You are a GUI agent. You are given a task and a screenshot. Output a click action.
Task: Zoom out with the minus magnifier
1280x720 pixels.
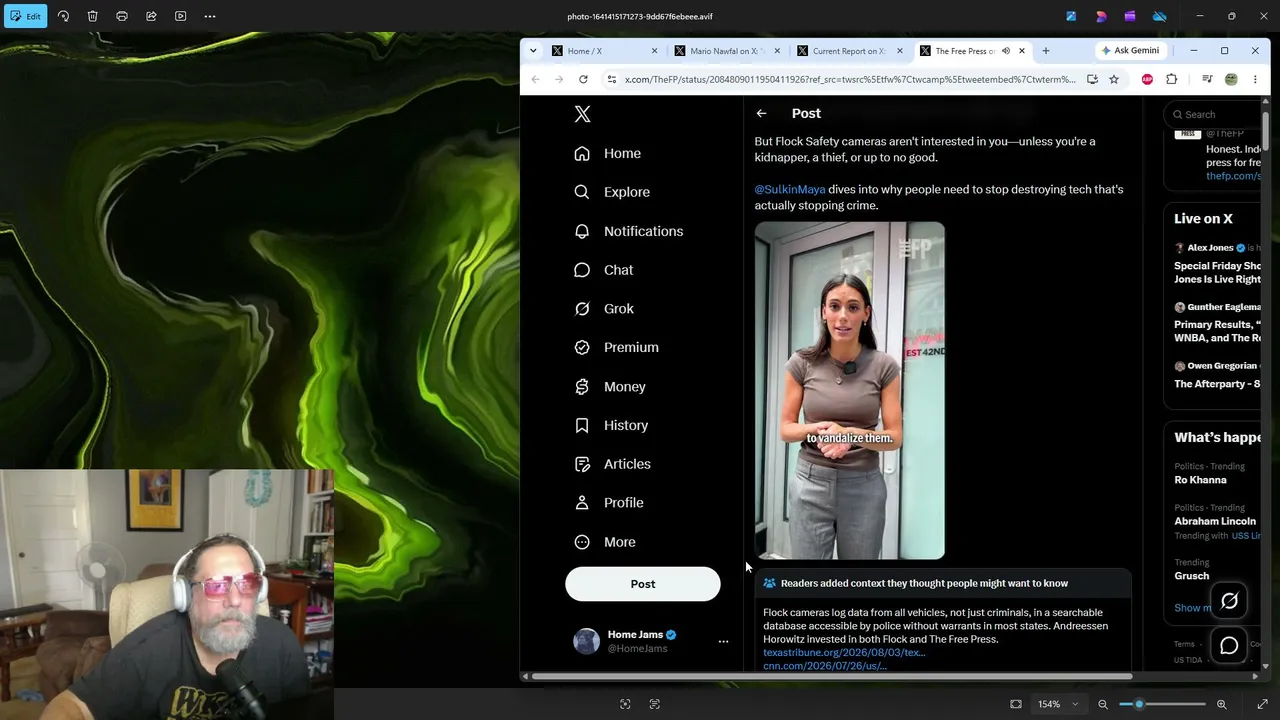pos(1103,704)
